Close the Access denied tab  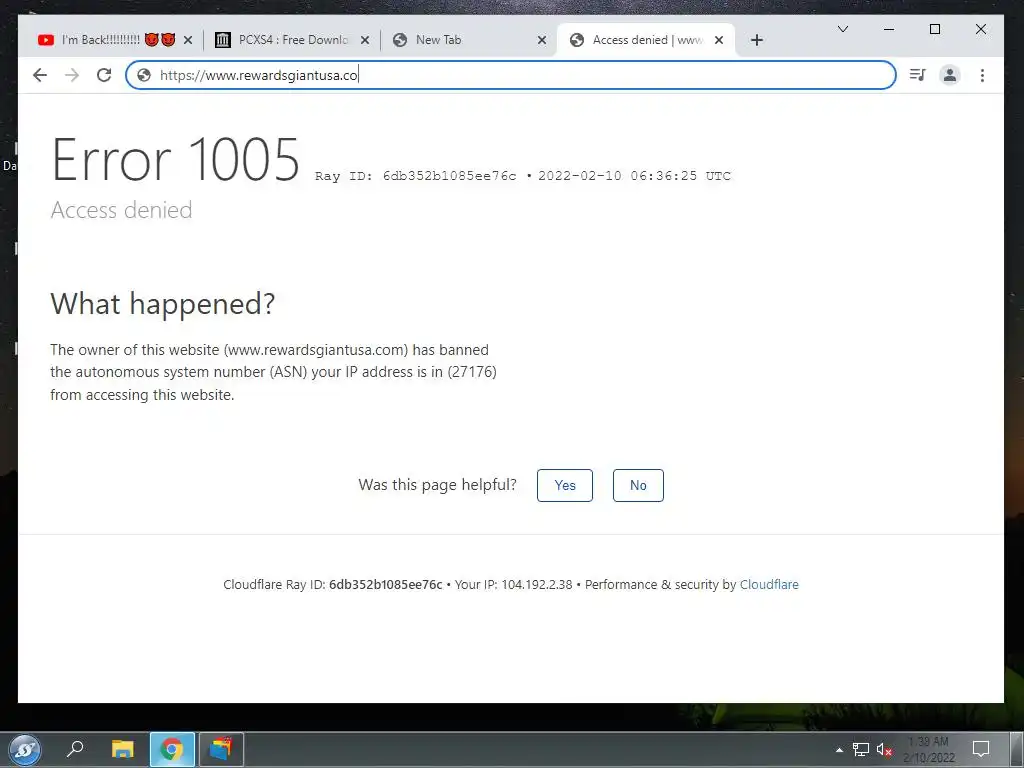[x=719, y=40]
